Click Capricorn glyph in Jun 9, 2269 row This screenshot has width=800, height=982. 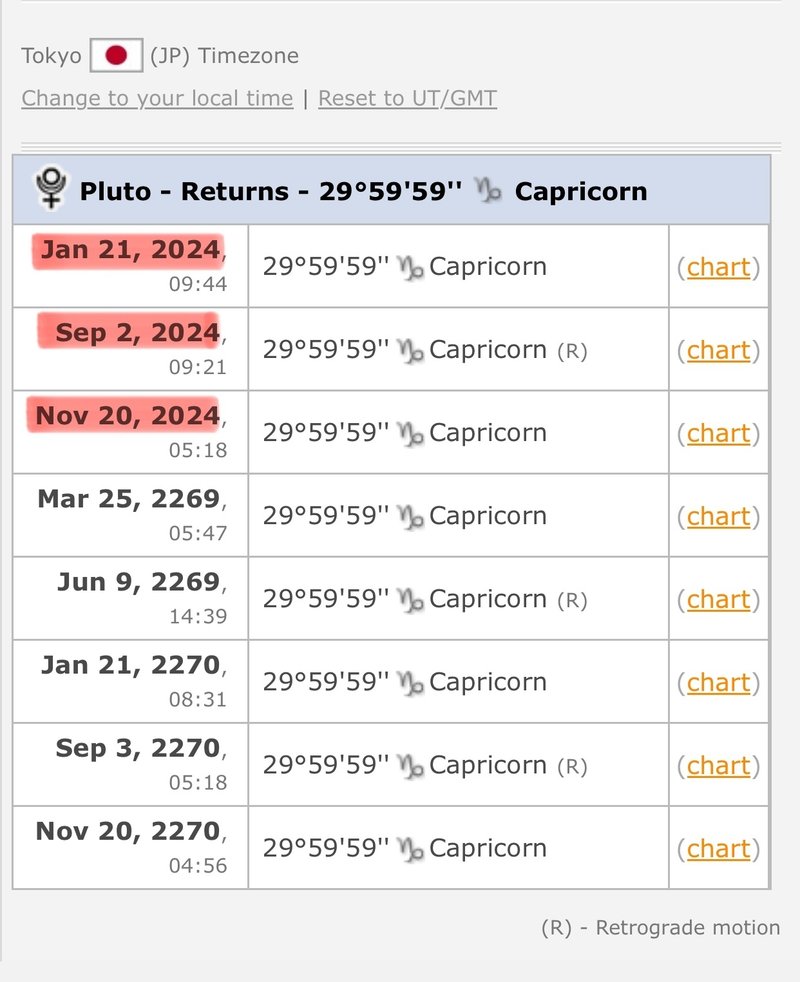[x=411, y=600]
